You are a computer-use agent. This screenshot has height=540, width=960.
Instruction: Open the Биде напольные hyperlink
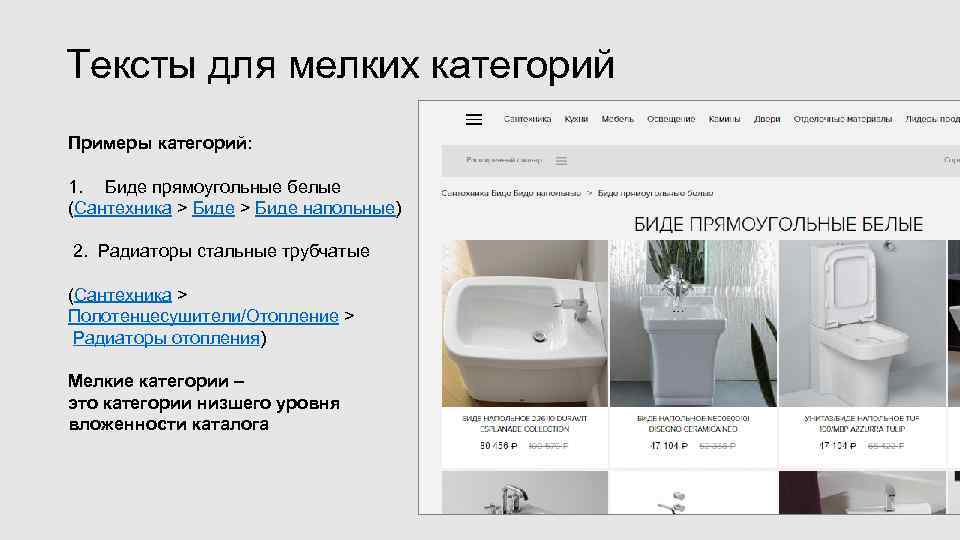click(x=324, y=208)
